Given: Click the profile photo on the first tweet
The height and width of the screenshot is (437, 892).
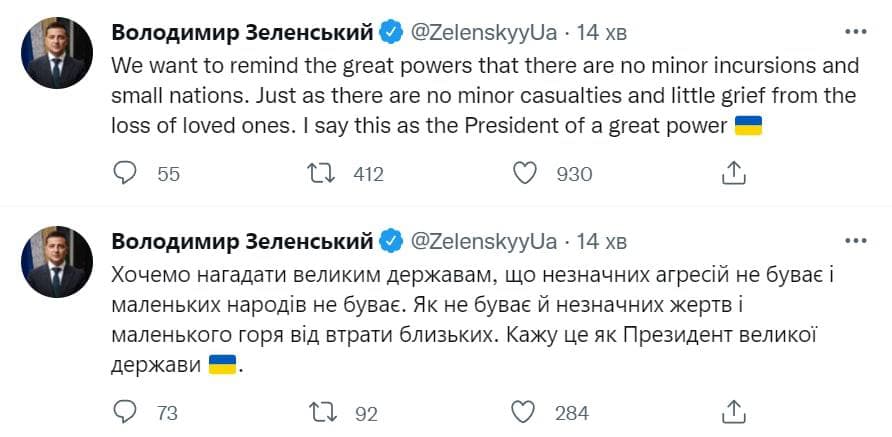Looking at the screenshot, I should click(x=56, y=52).
